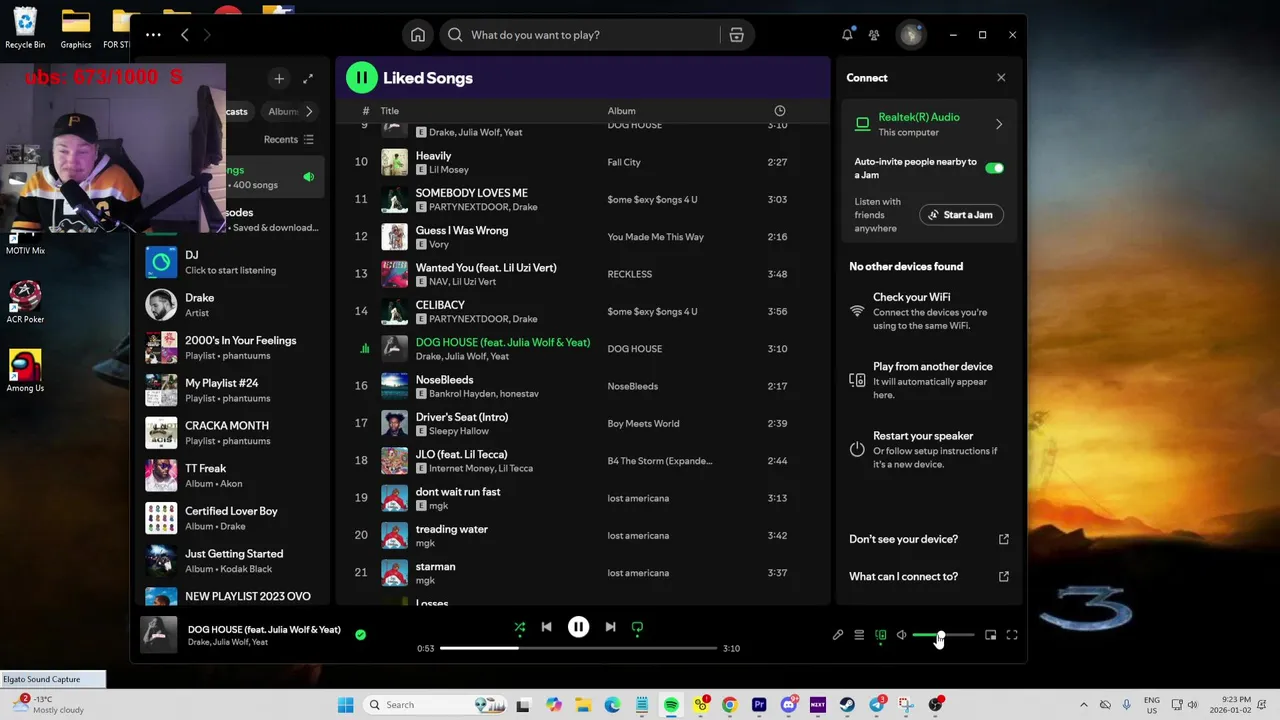The width and height of the screenshot is (1280, 720).
Task: Go back with the left arrow
Action: (184, 35)
